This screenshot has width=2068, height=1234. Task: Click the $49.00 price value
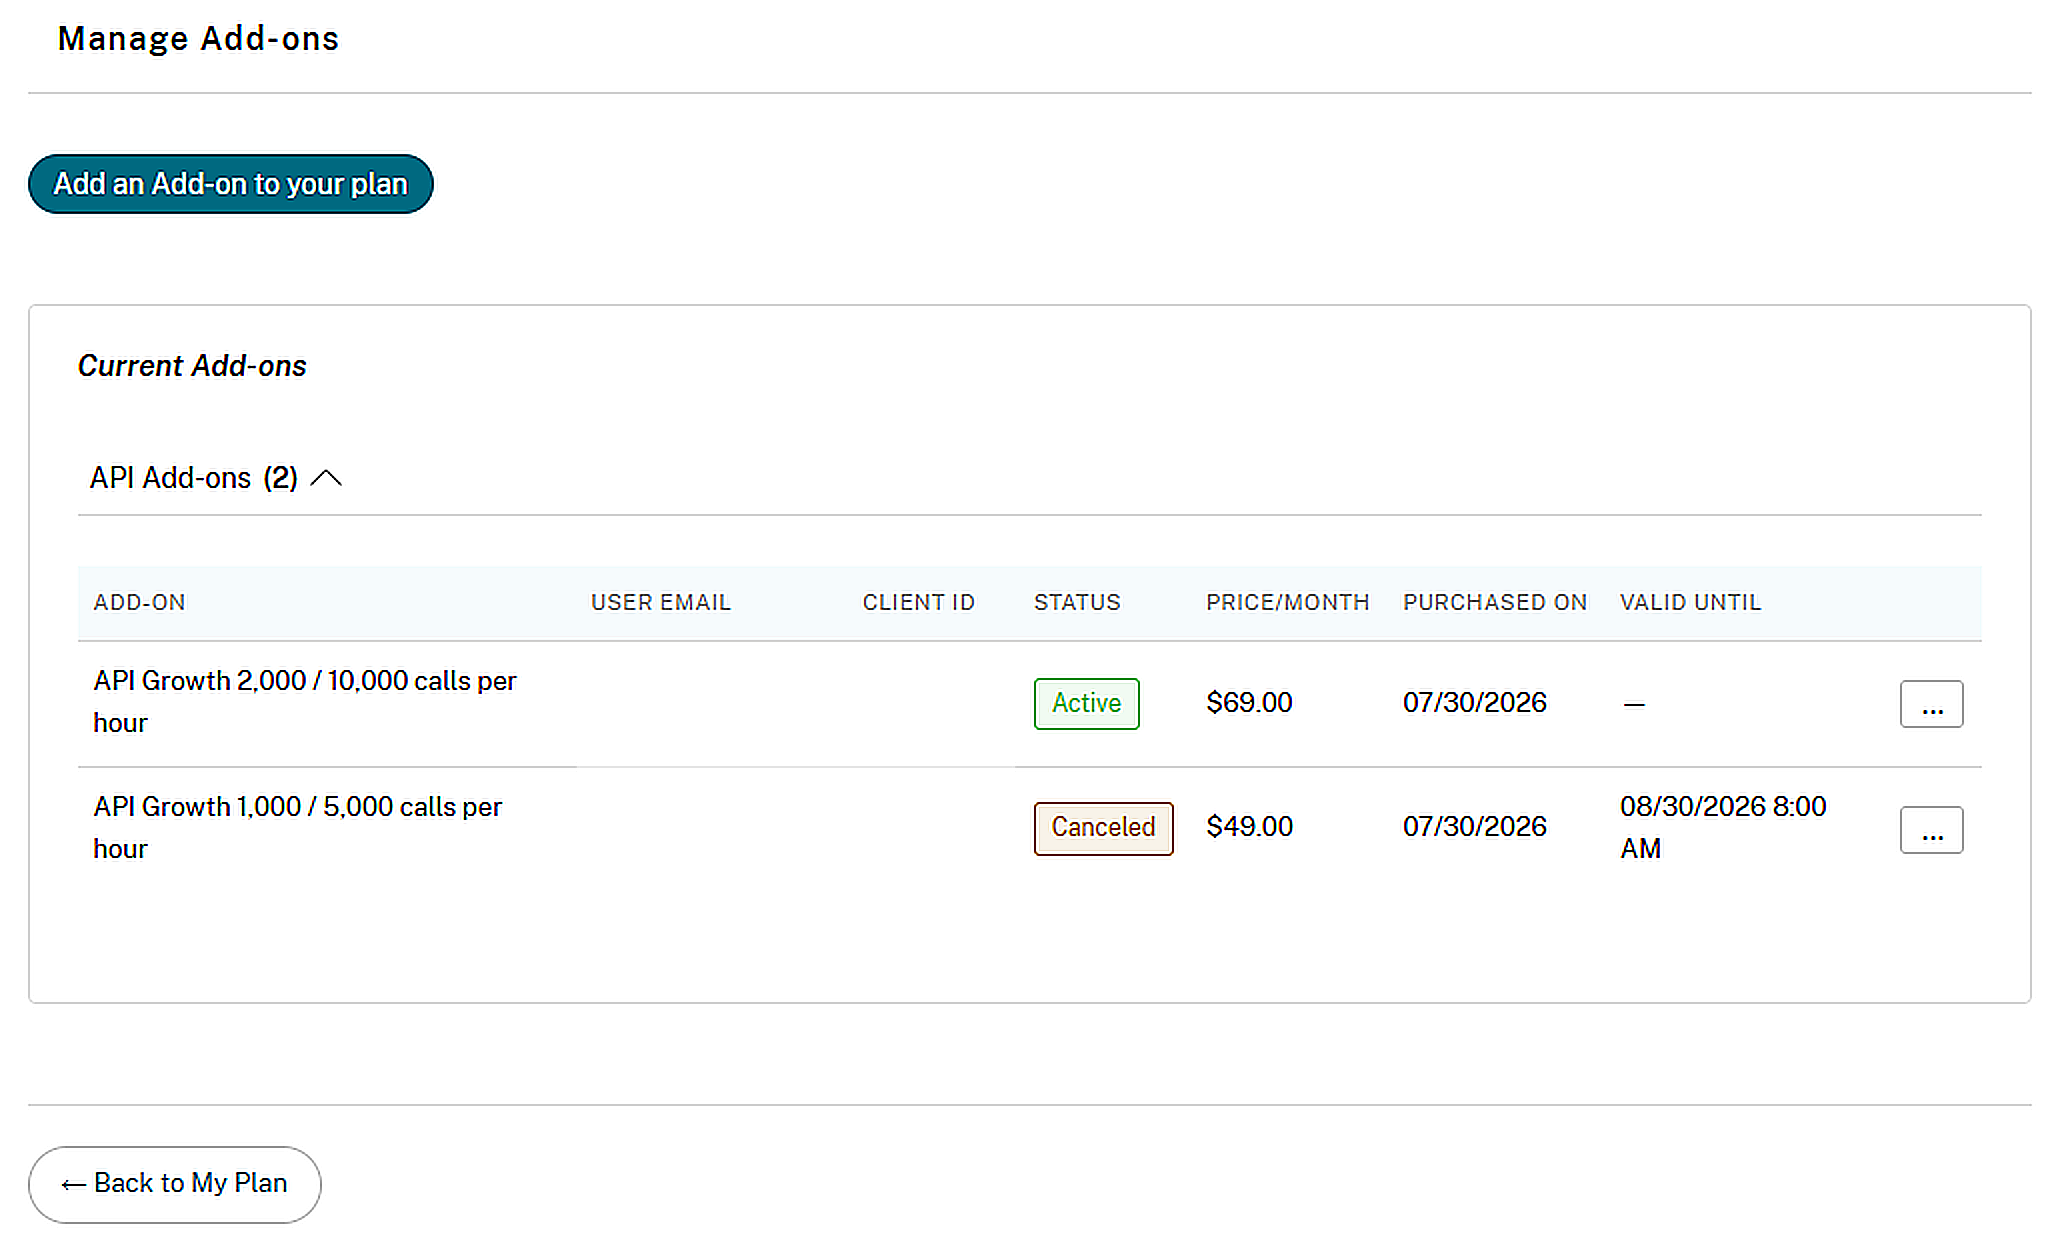1249,827
